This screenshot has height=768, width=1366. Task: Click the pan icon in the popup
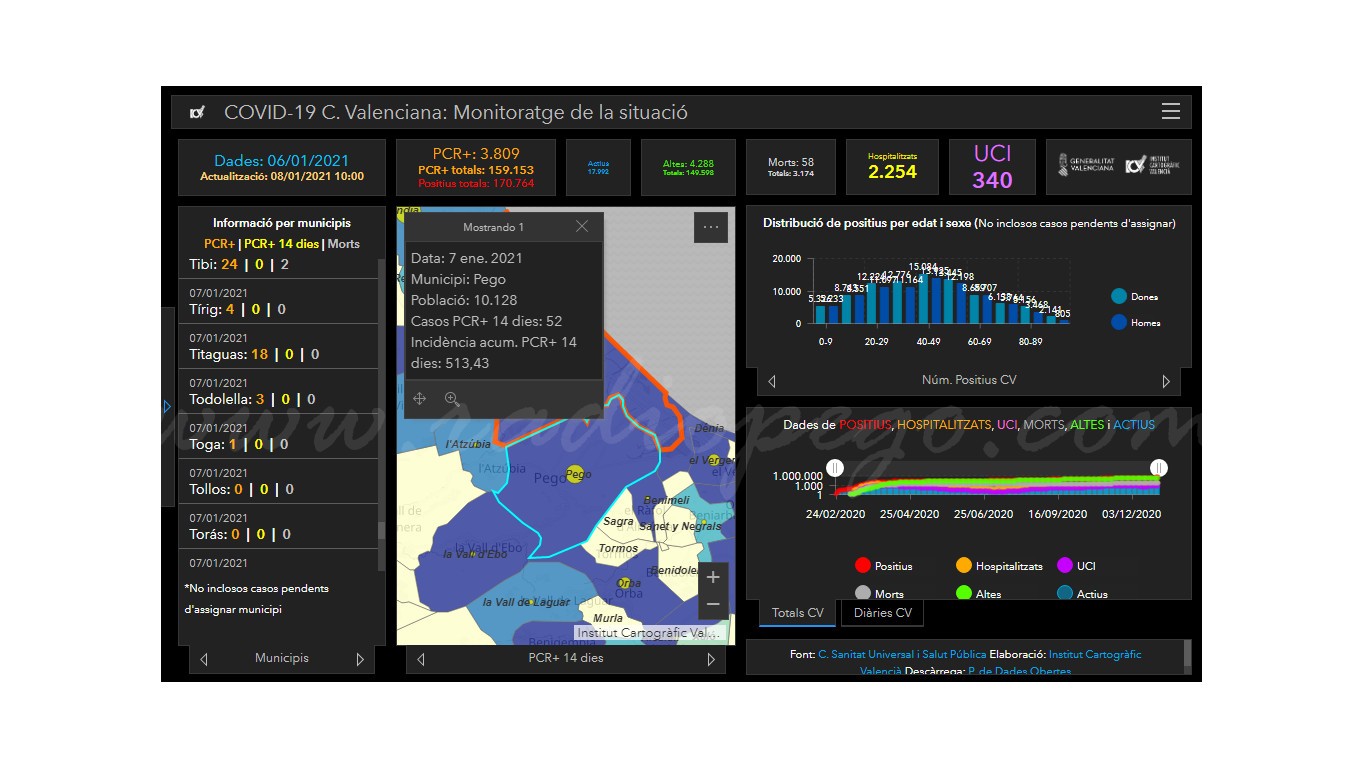pyautogui.click(x=420, y=399)
